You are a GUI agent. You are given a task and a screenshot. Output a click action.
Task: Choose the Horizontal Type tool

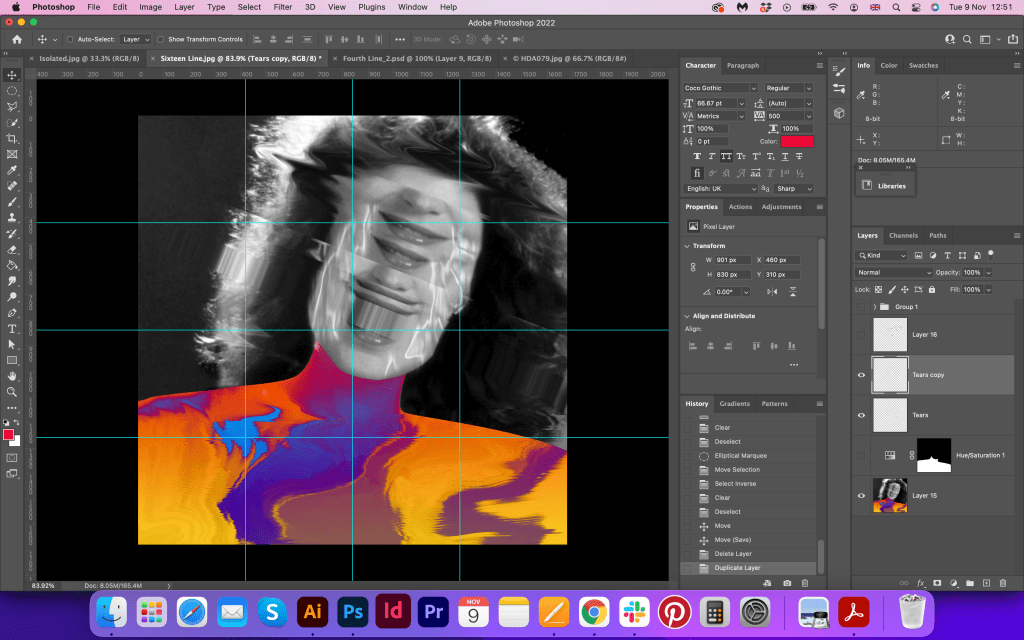click(12, 328)
